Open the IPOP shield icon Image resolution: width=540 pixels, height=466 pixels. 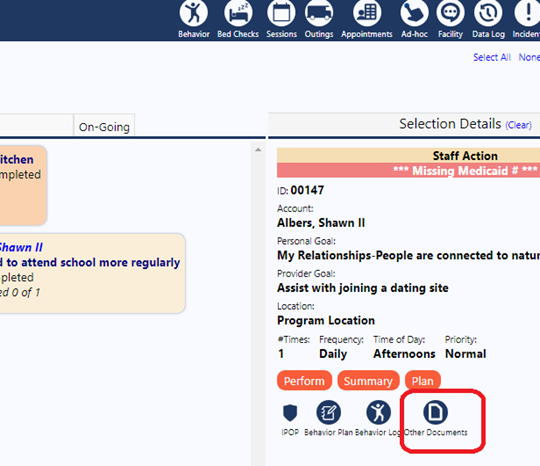coord(290,413)
